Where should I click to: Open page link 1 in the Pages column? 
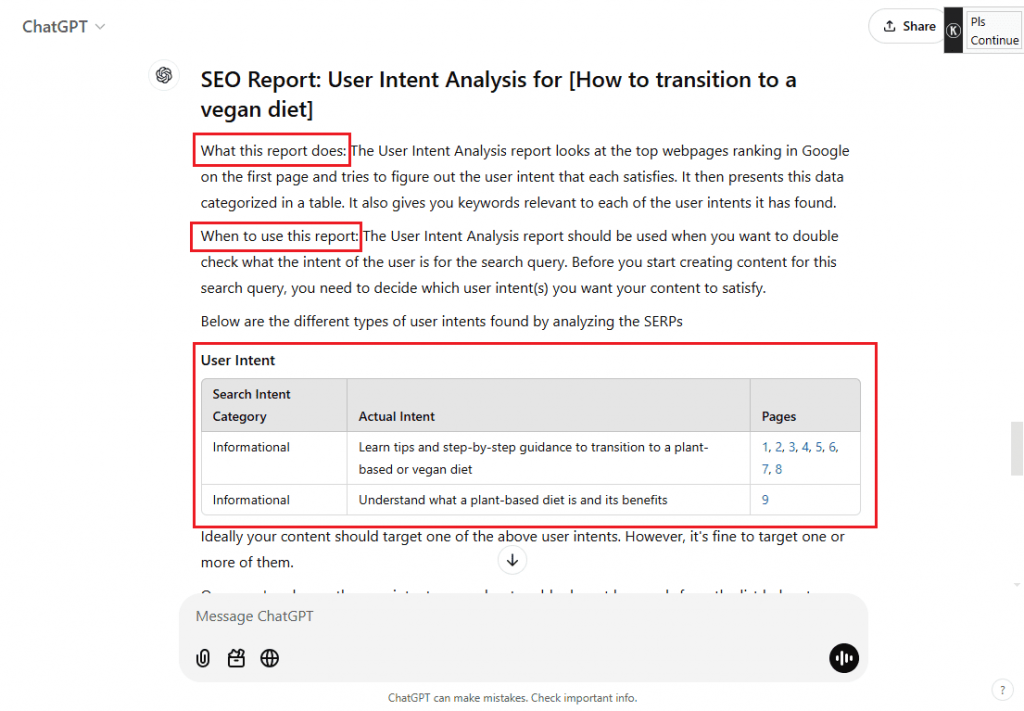point(765,447)
